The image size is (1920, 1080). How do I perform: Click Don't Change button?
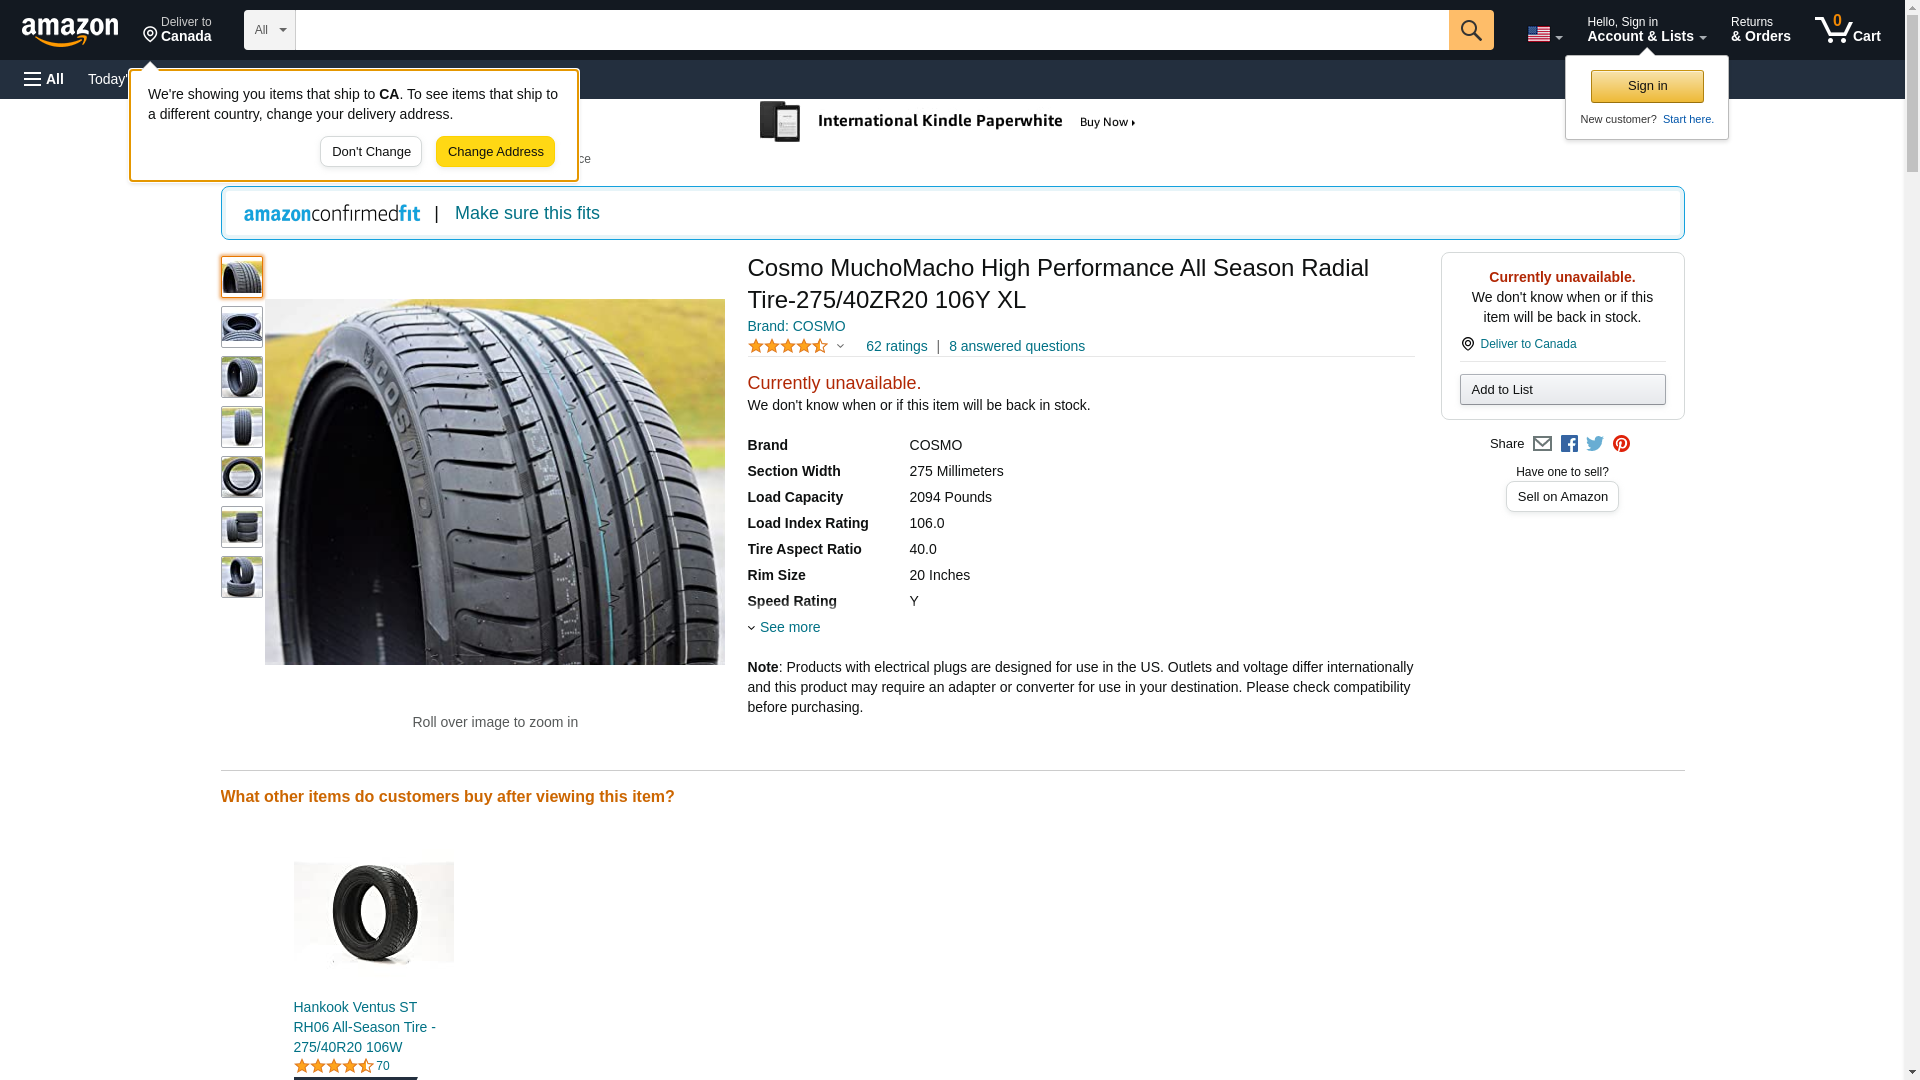371,152
